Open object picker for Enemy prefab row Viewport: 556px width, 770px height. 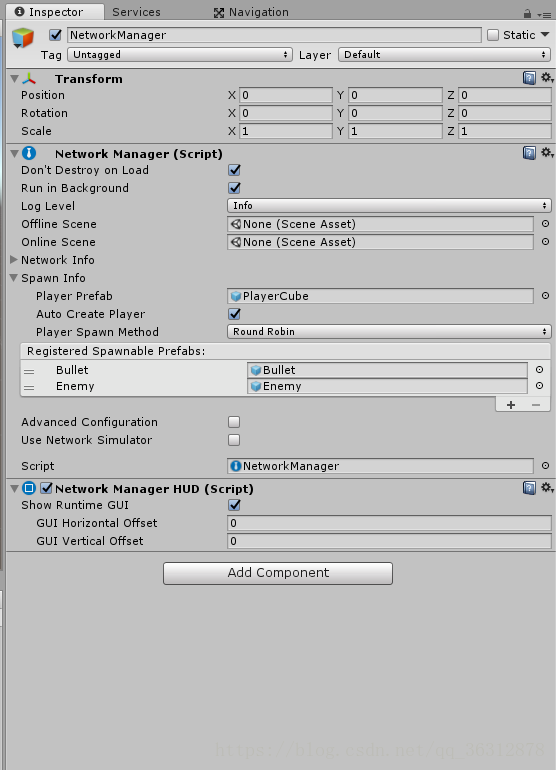539,385
